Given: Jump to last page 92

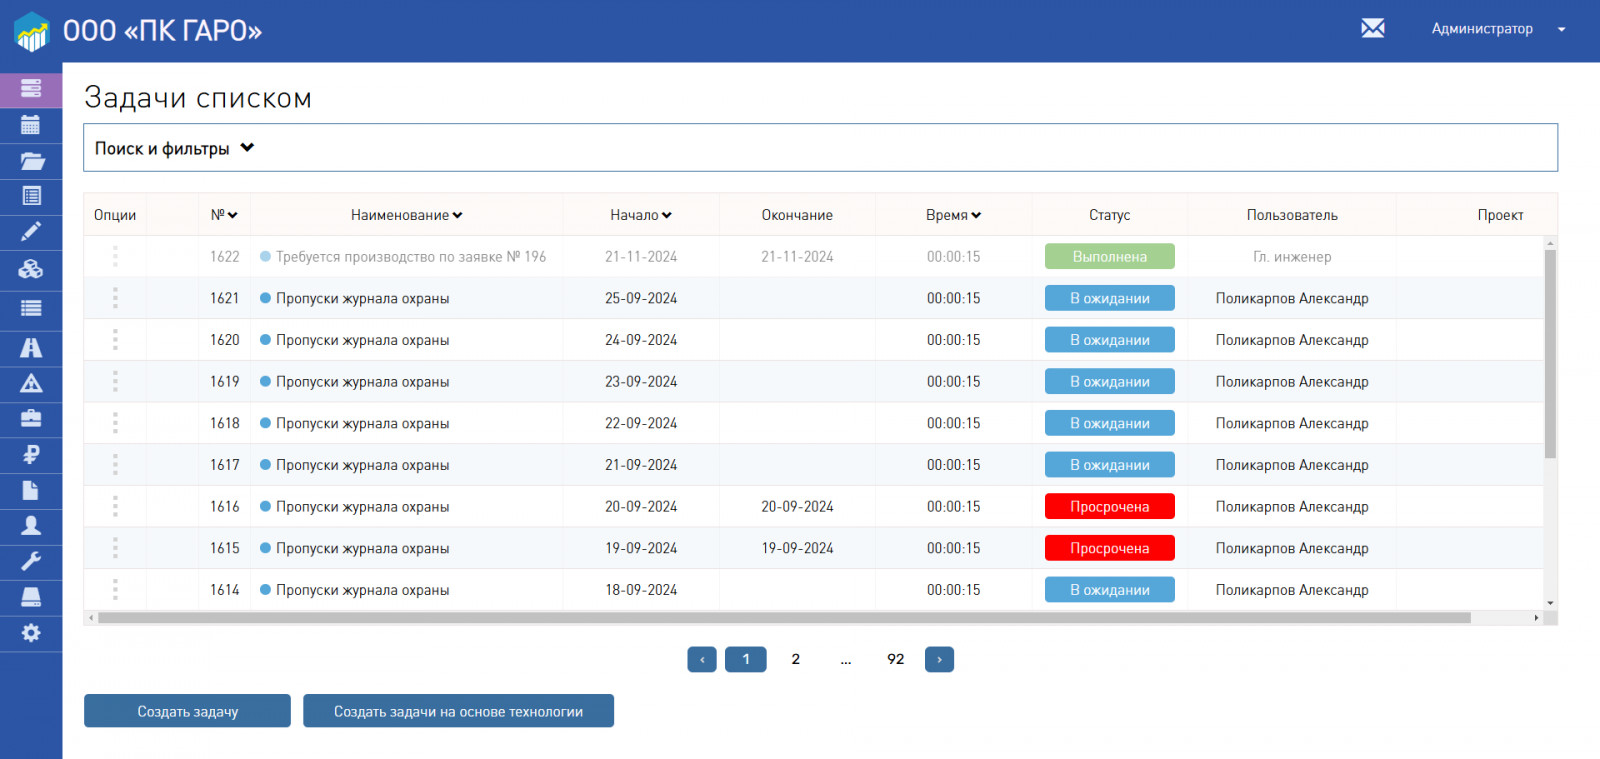Looking at the screenshot, I should 896,659.
